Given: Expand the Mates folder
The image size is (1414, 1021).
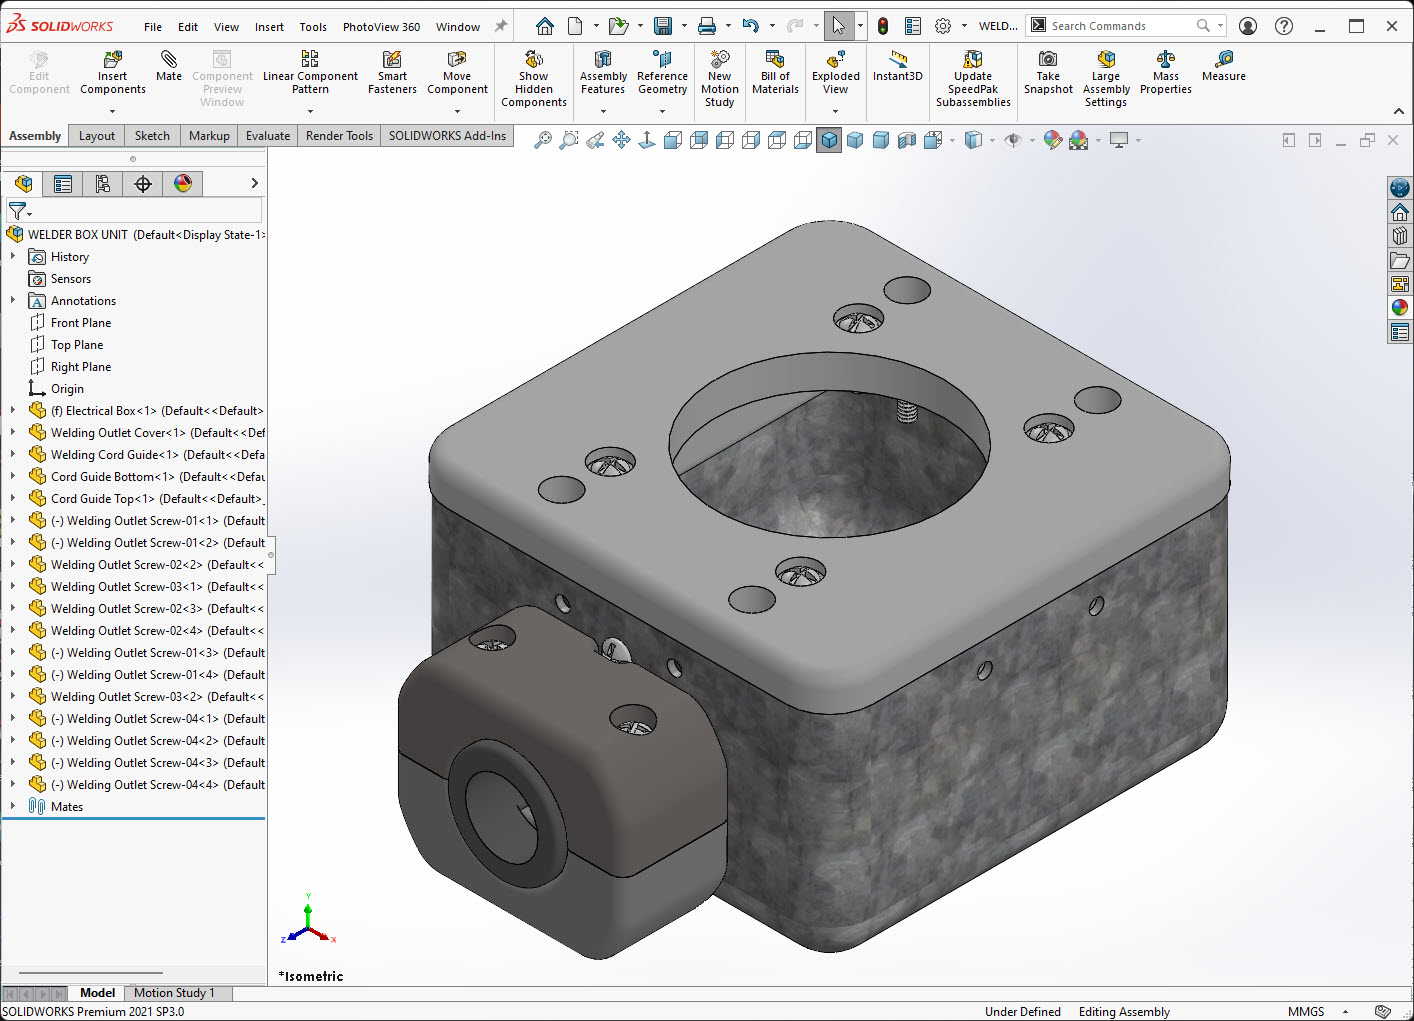Looking at the screenshot, I should [13, 807].
